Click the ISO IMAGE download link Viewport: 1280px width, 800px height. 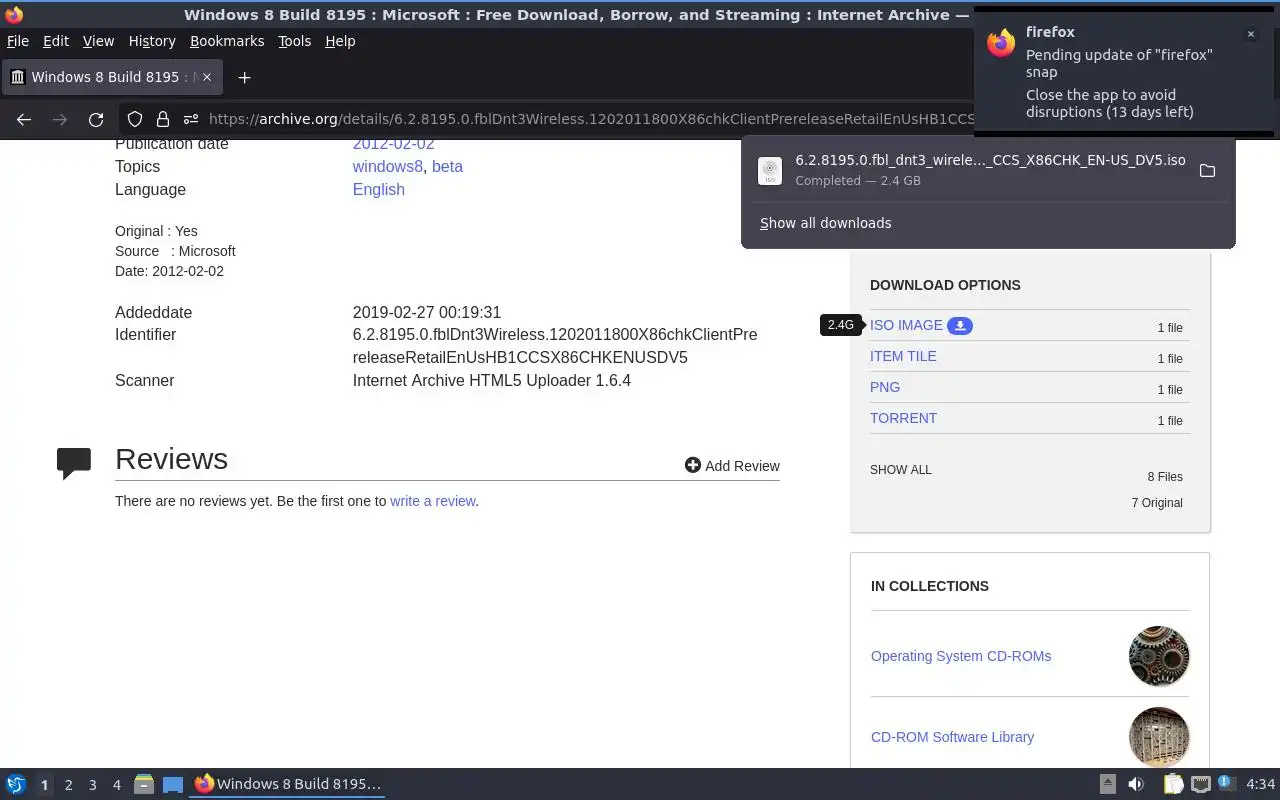[x=906, y=325]
